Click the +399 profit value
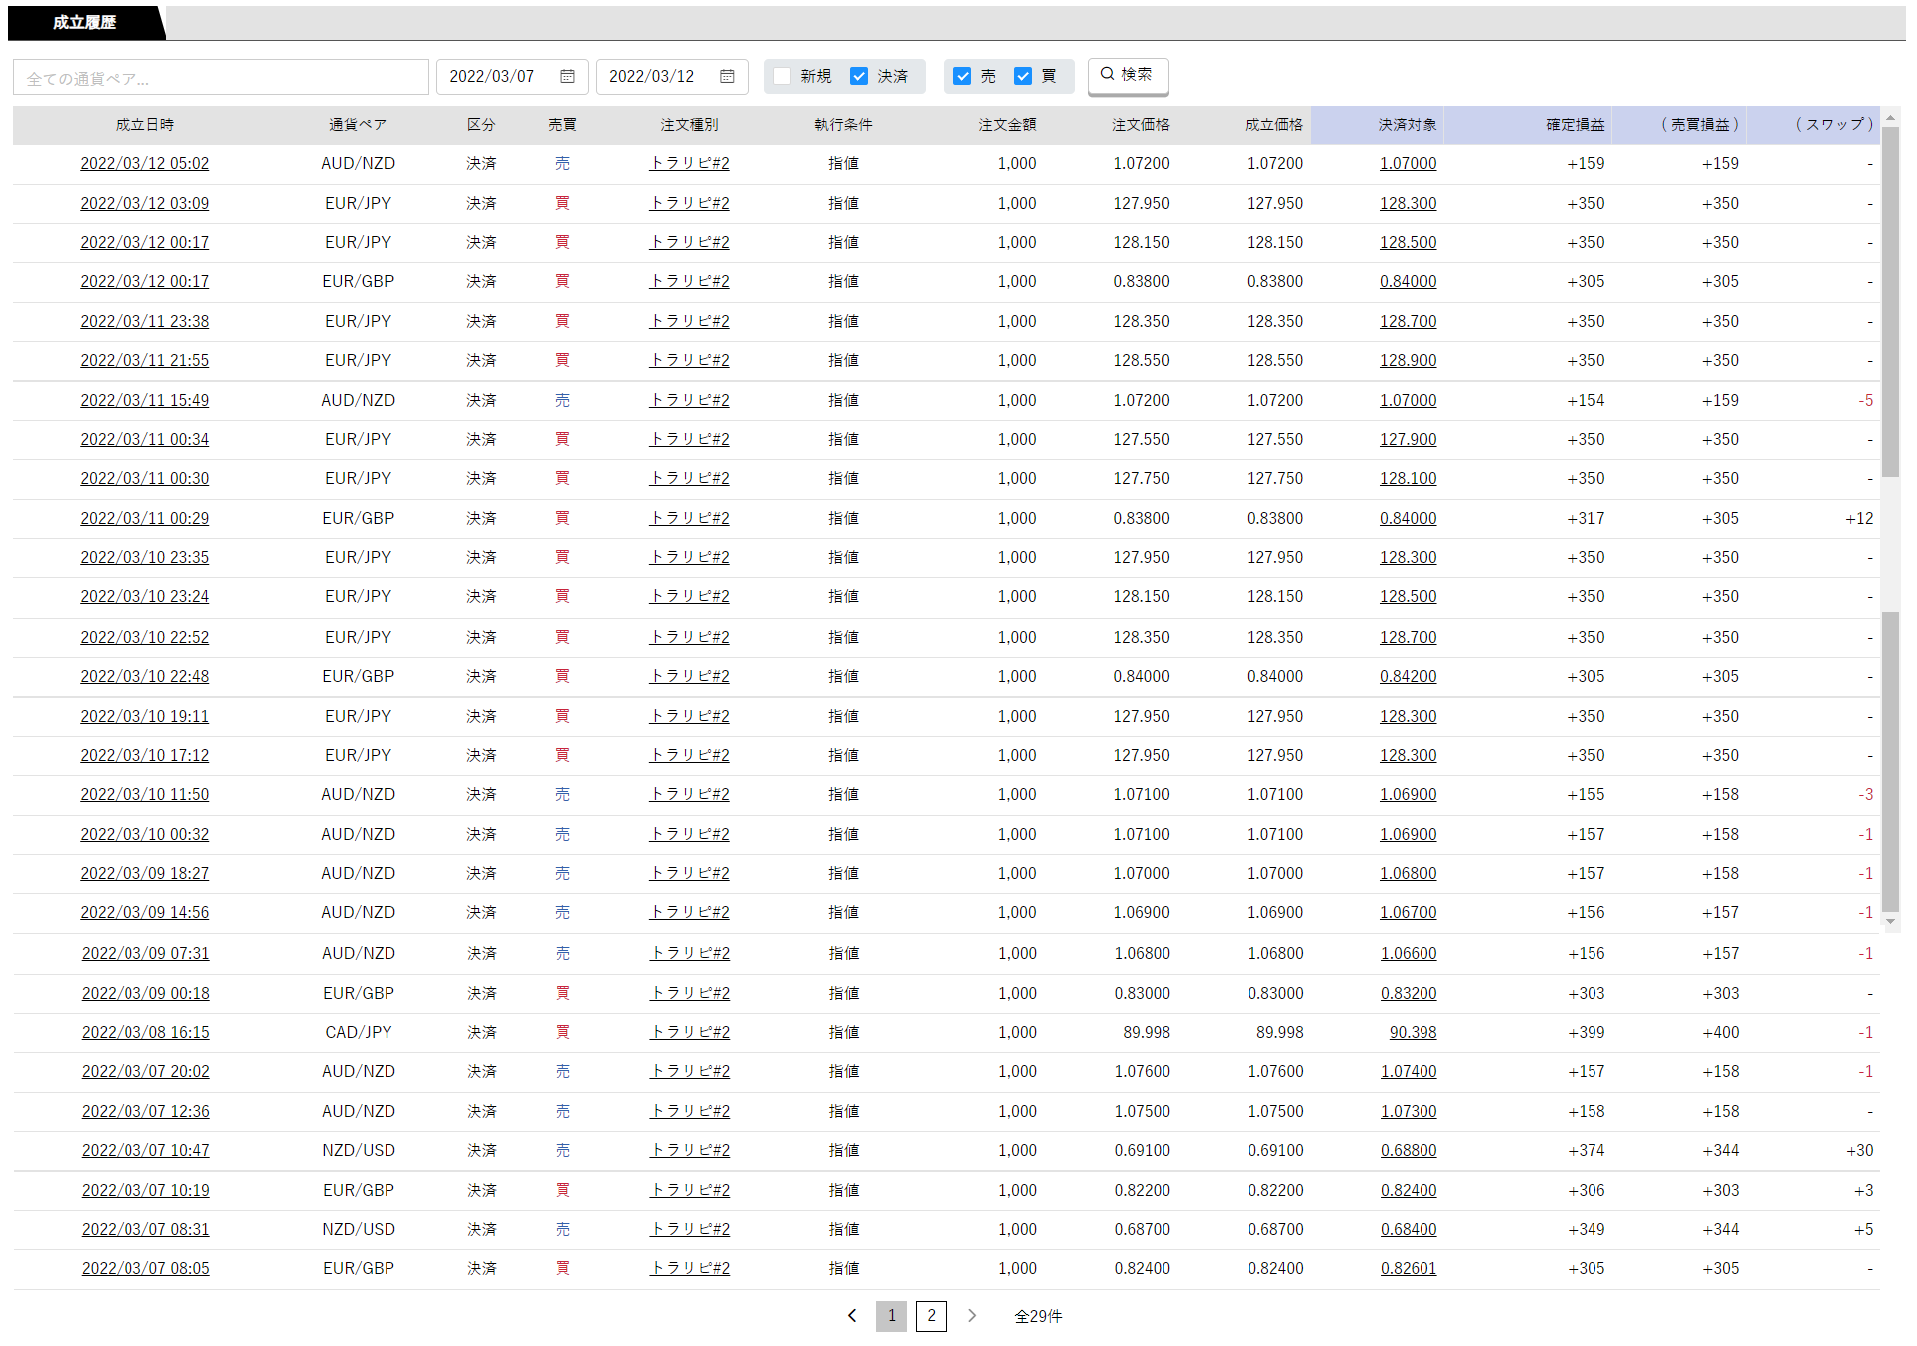The image size is (1917, 1346). tap(1586, 1033)
